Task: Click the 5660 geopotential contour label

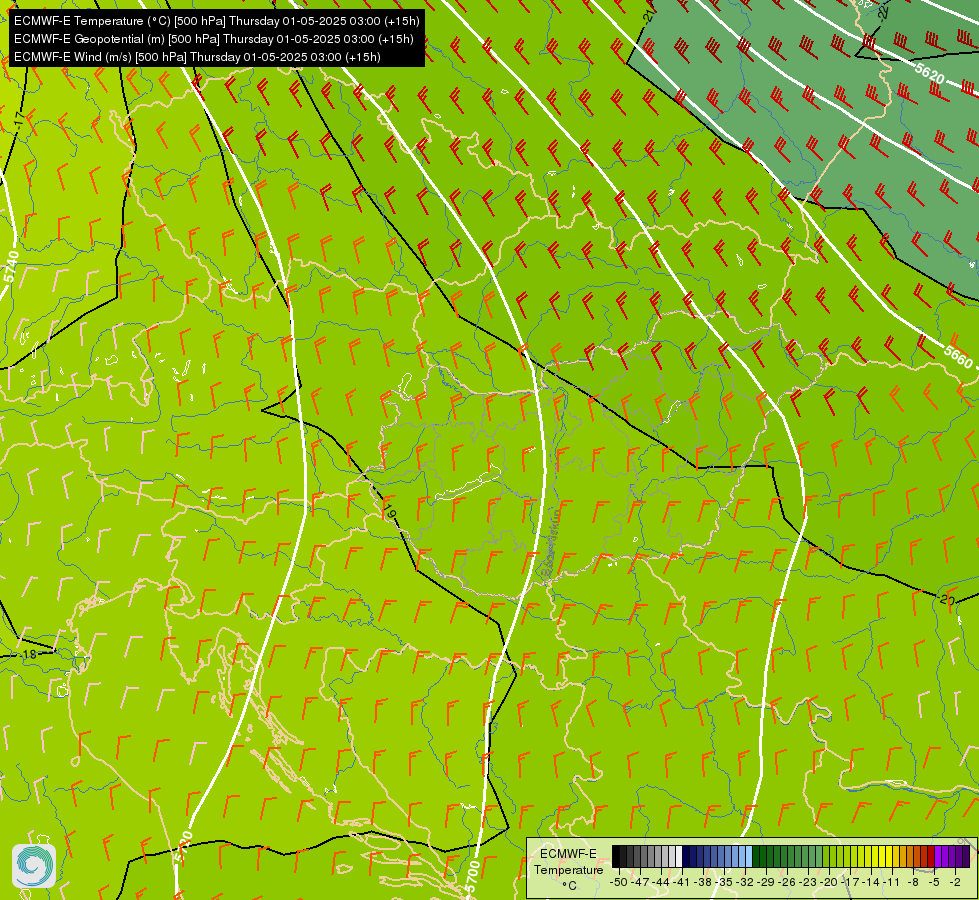Action: (958, 357)
